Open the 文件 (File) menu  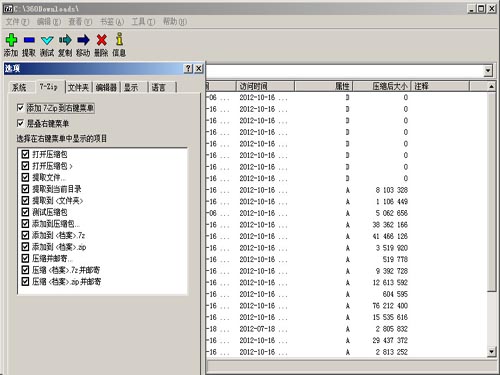coord(17,22)
